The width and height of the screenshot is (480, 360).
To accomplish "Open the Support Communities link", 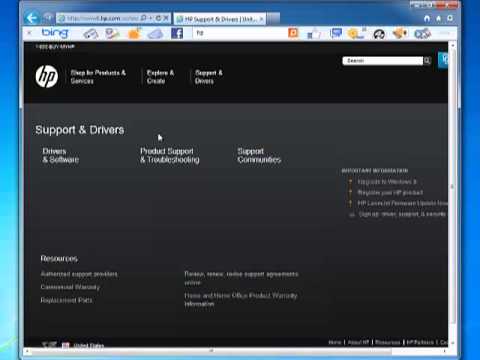I will (x=259, y=155).
